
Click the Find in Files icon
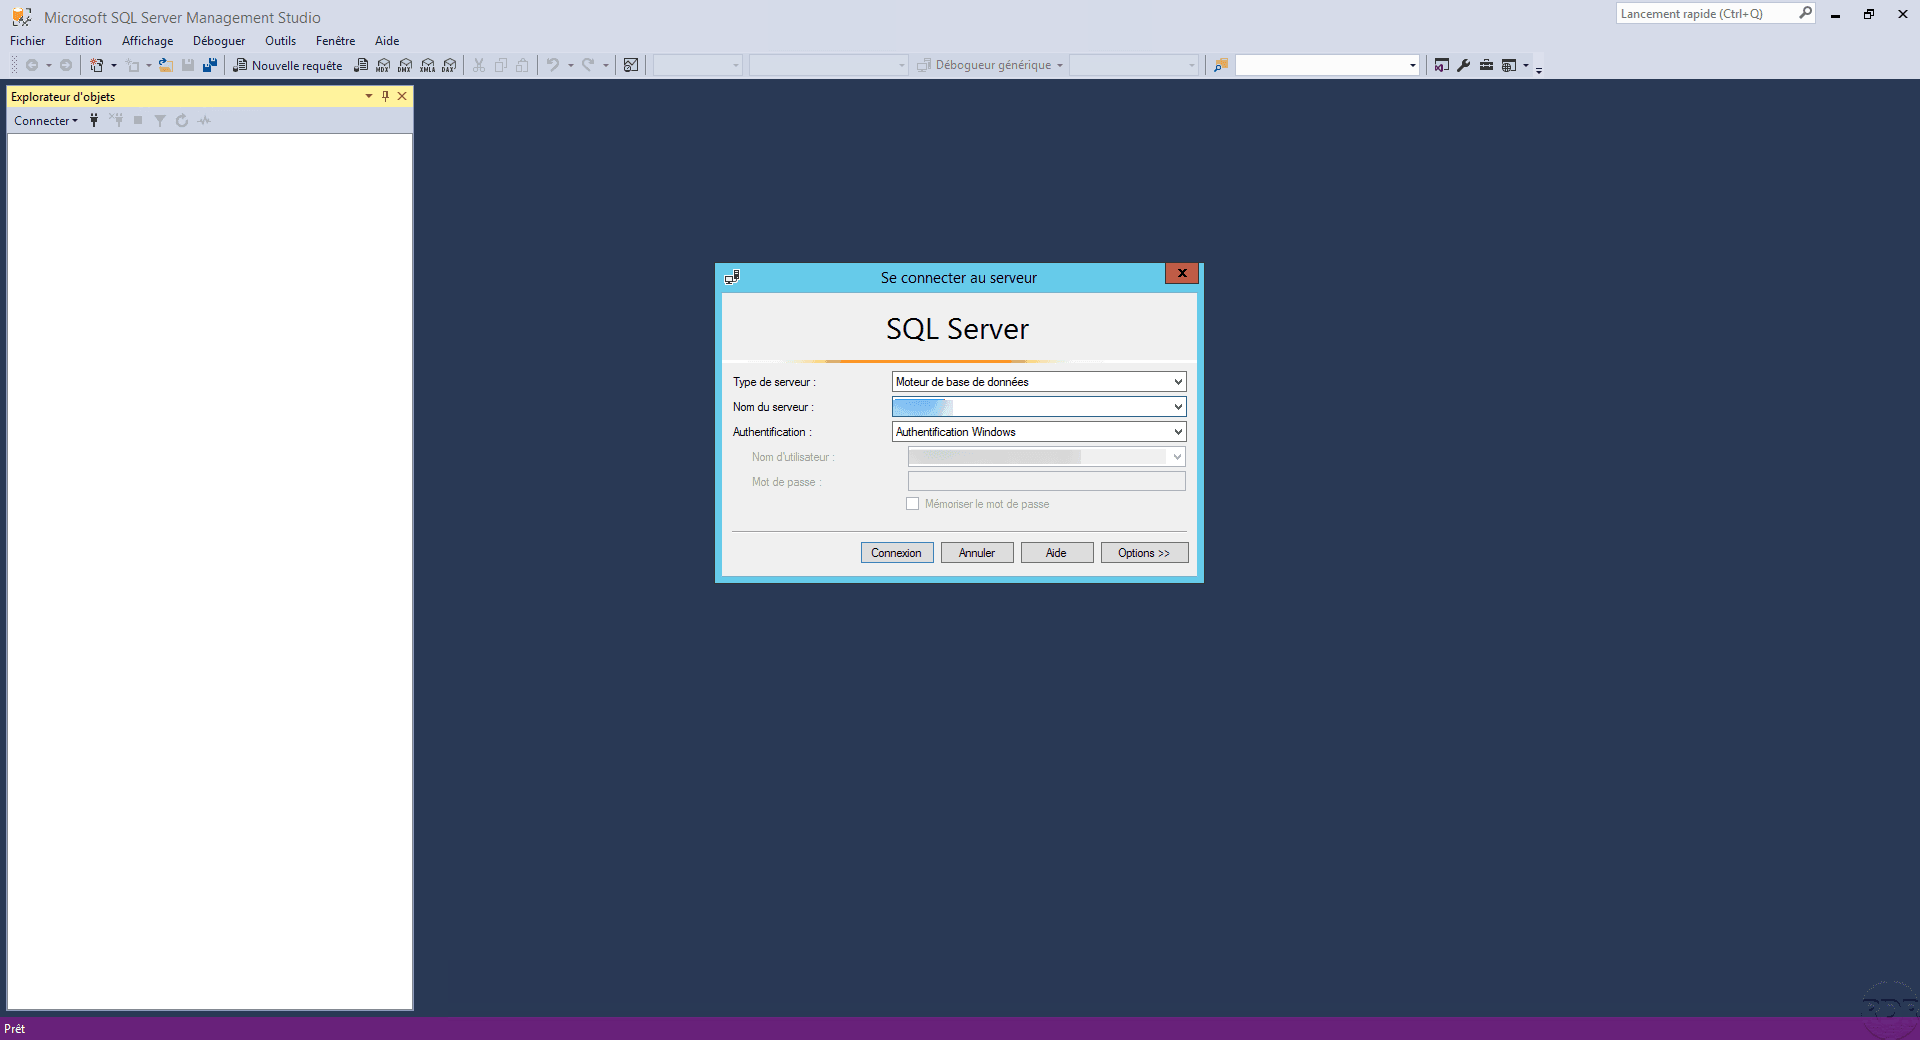tap(1221, 65)
